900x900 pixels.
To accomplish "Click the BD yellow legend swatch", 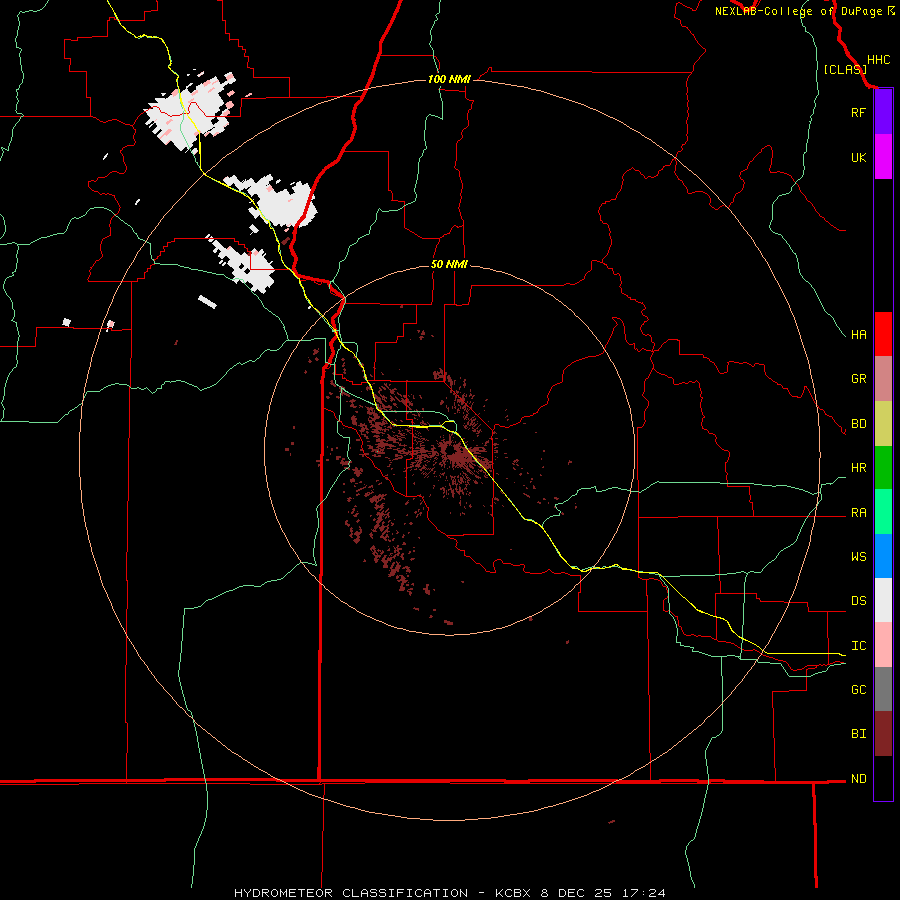I will point(883,424).
